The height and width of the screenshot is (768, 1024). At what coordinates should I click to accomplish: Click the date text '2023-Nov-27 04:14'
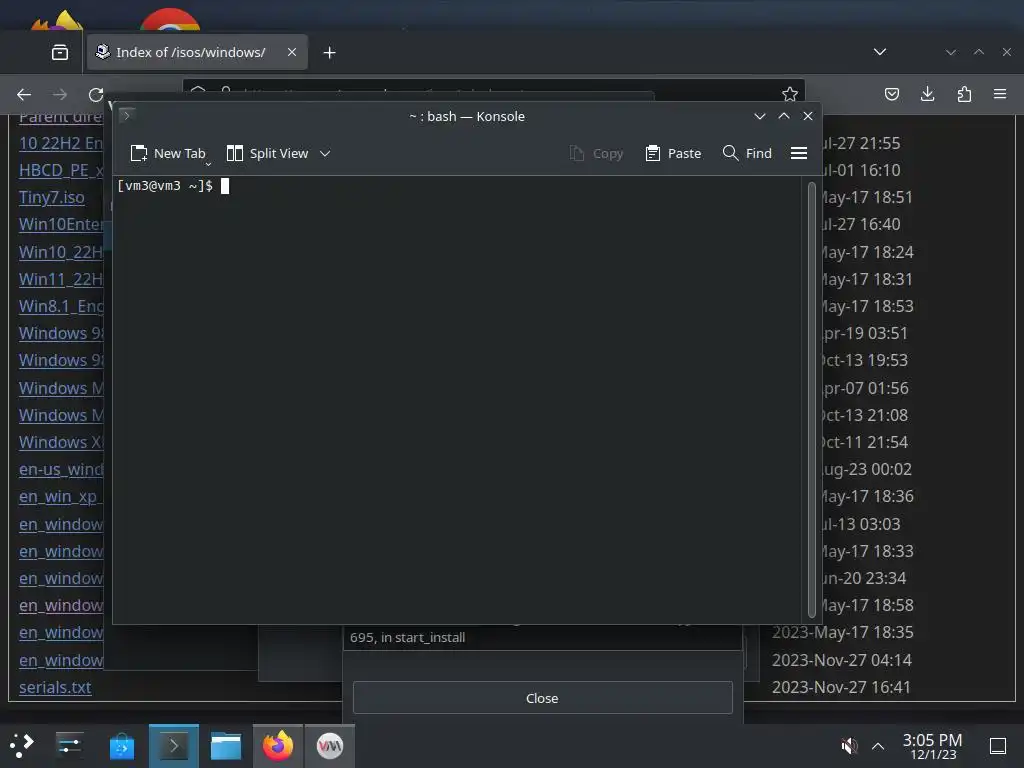click(x=841, y=660)
